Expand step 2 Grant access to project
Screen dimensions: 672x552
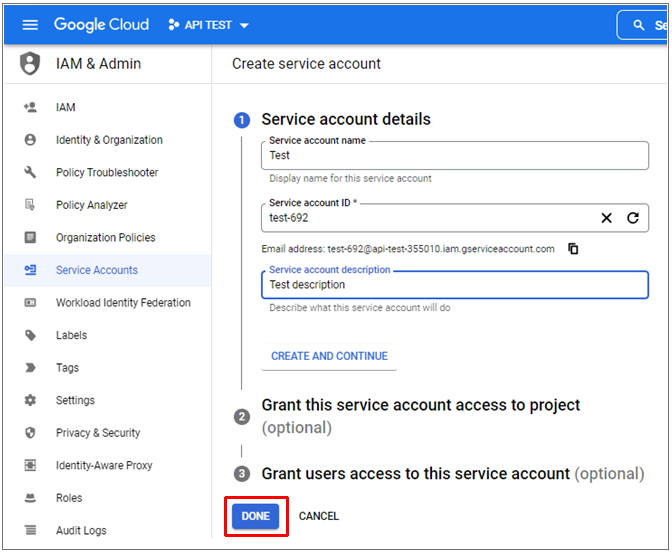pyautogui.click(x=420, y=405)
